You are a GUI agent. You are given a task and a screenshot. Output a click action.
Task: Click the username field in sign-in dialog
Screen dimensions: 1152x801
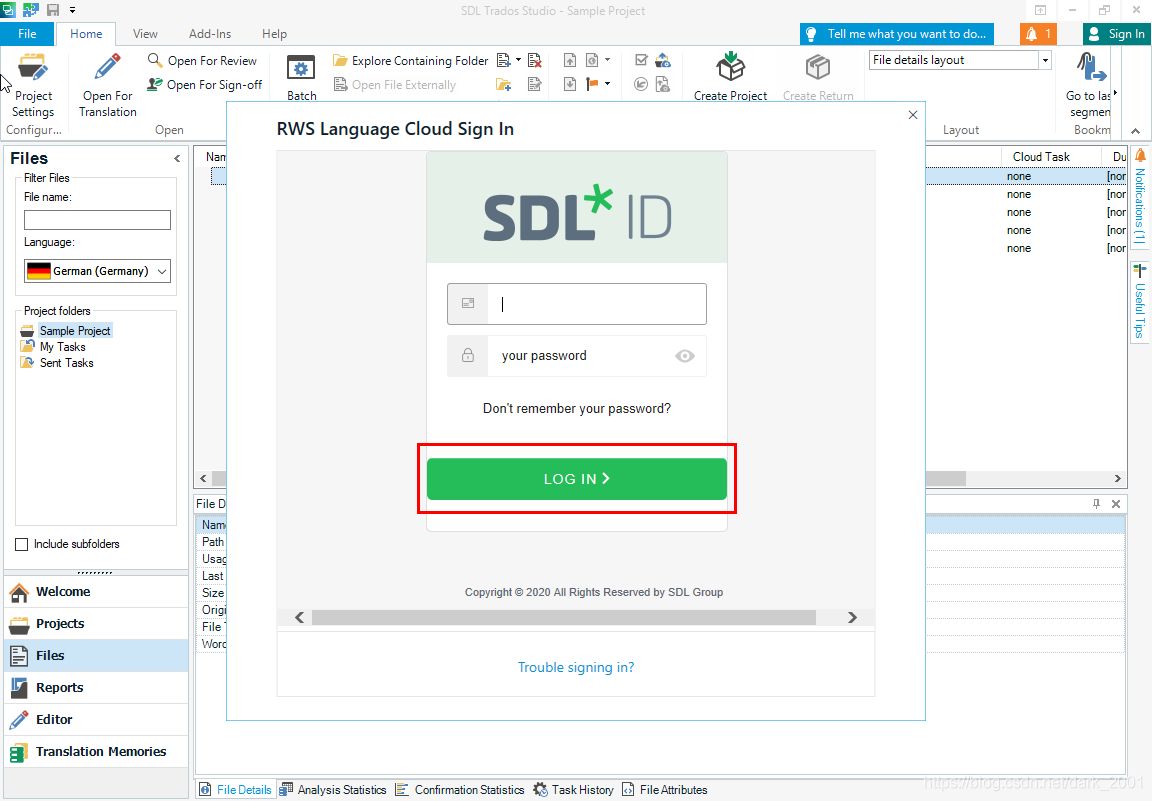[x=577, y=303]
